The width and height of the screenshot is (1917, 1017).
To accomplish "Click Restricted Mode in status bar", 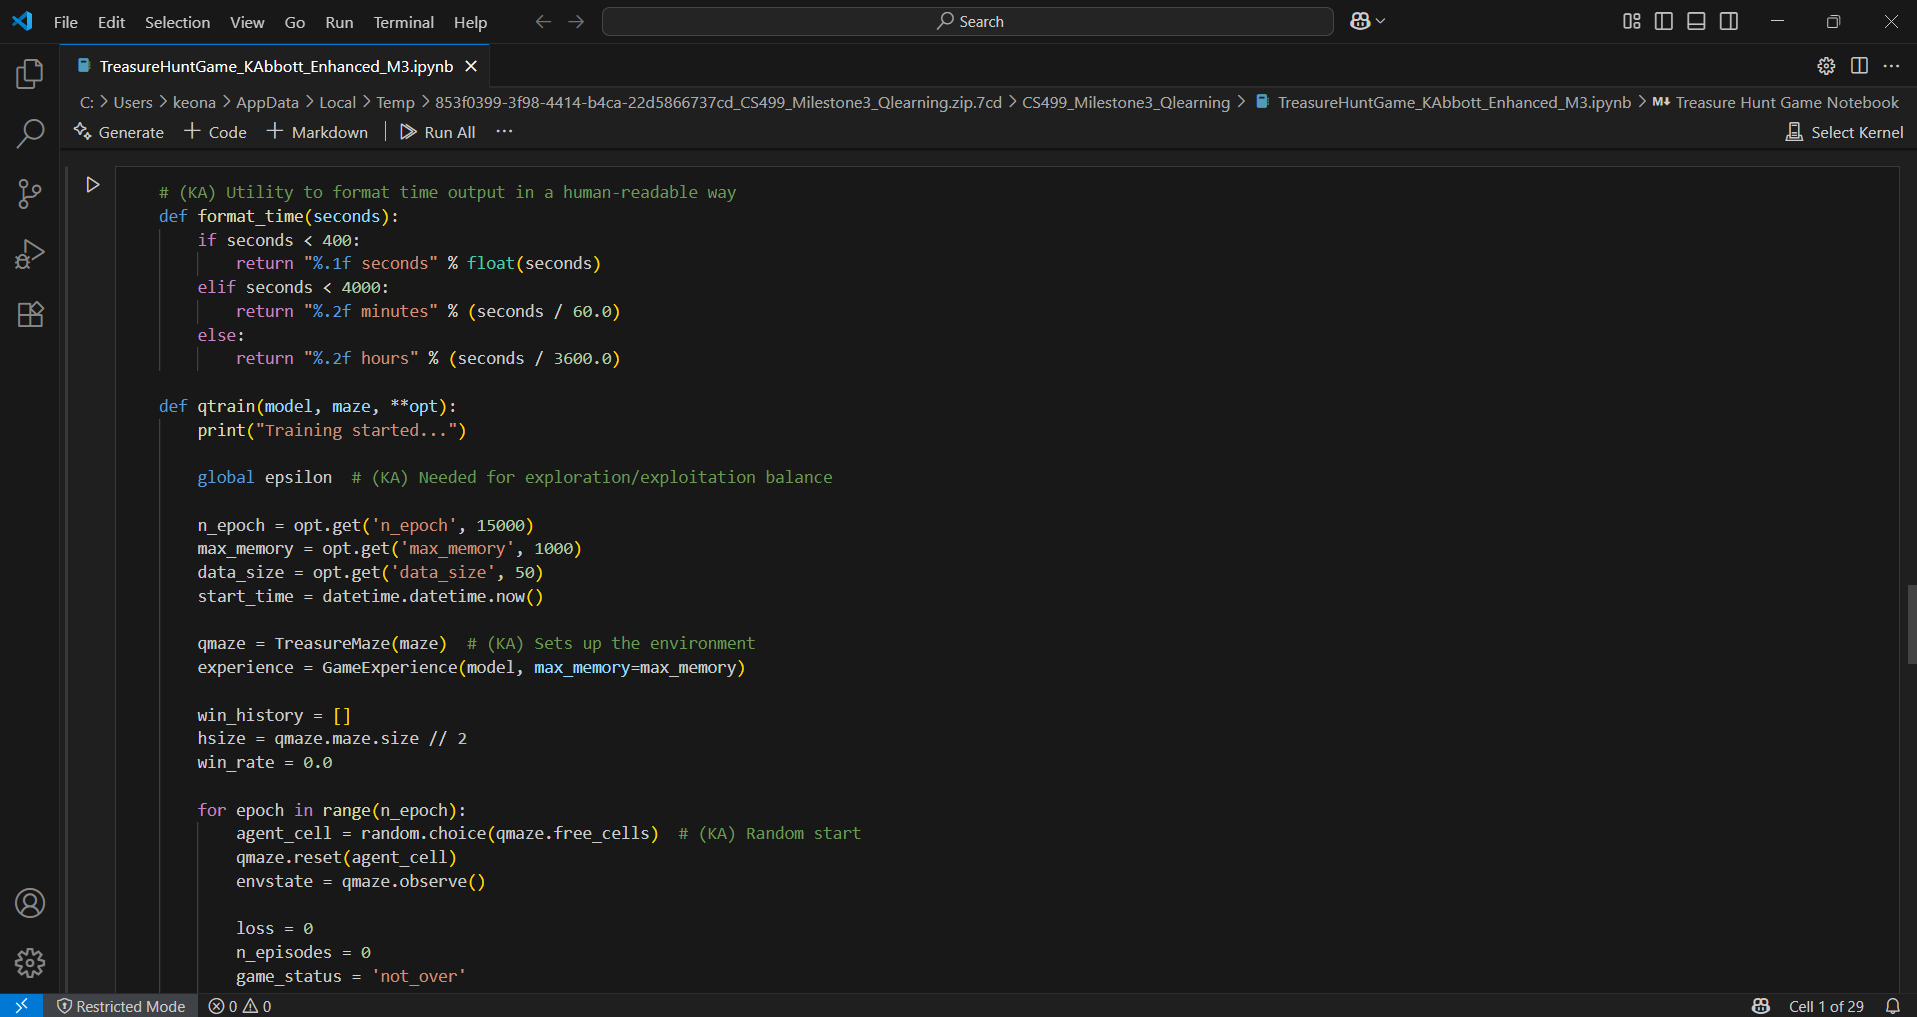I will 121,1006.
